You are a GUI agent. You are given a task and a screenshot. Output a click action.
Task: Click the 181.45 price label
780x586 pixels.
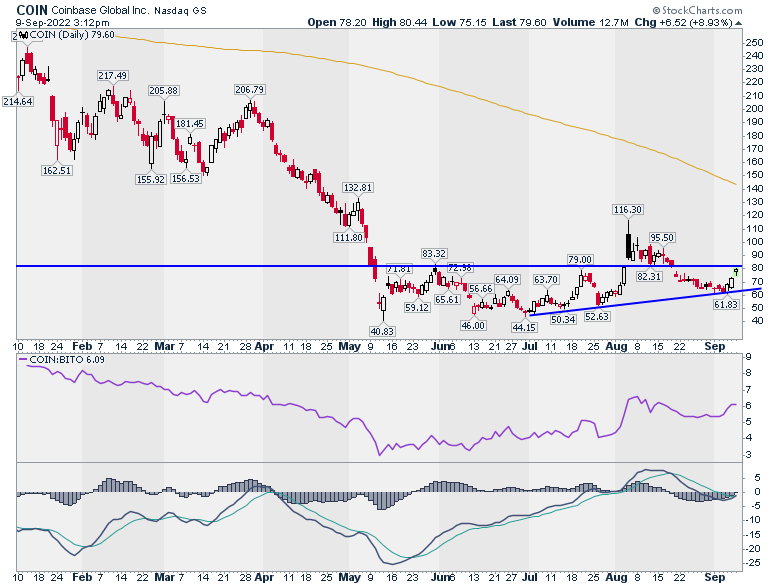point(190,123)
